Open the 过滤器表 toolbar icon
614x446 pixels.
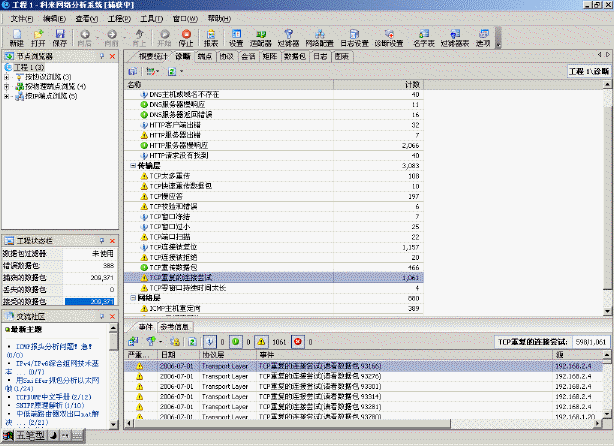(455, 38)
